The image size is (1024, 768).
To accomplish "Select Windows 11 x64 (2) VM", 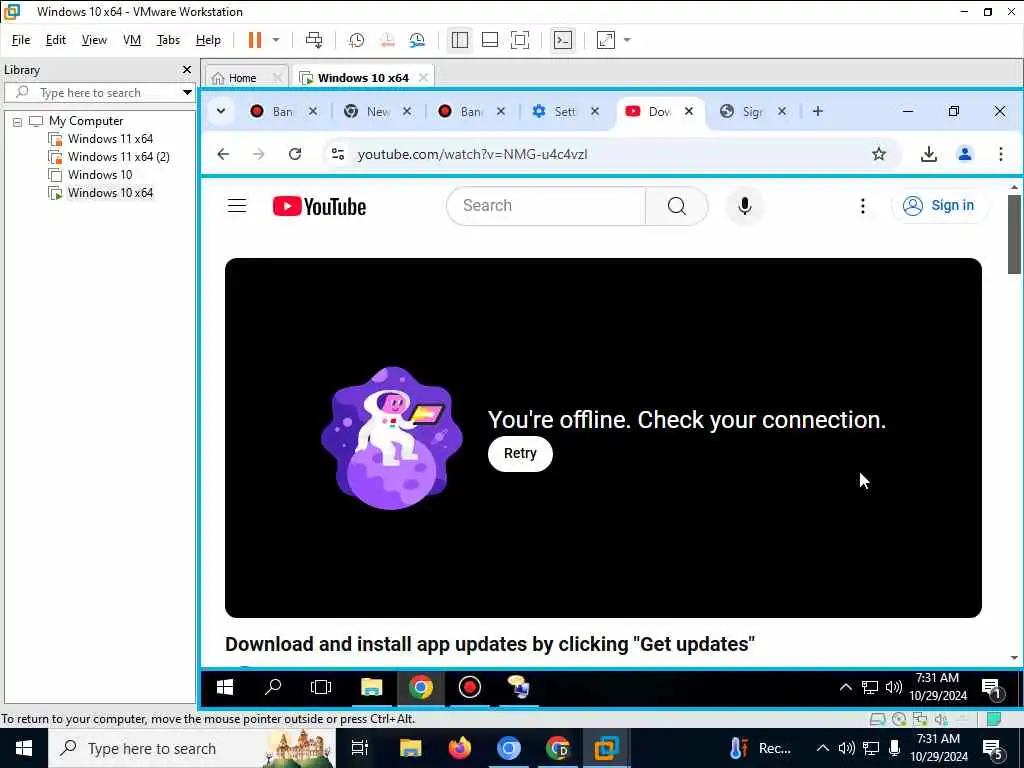I will 118,157.
